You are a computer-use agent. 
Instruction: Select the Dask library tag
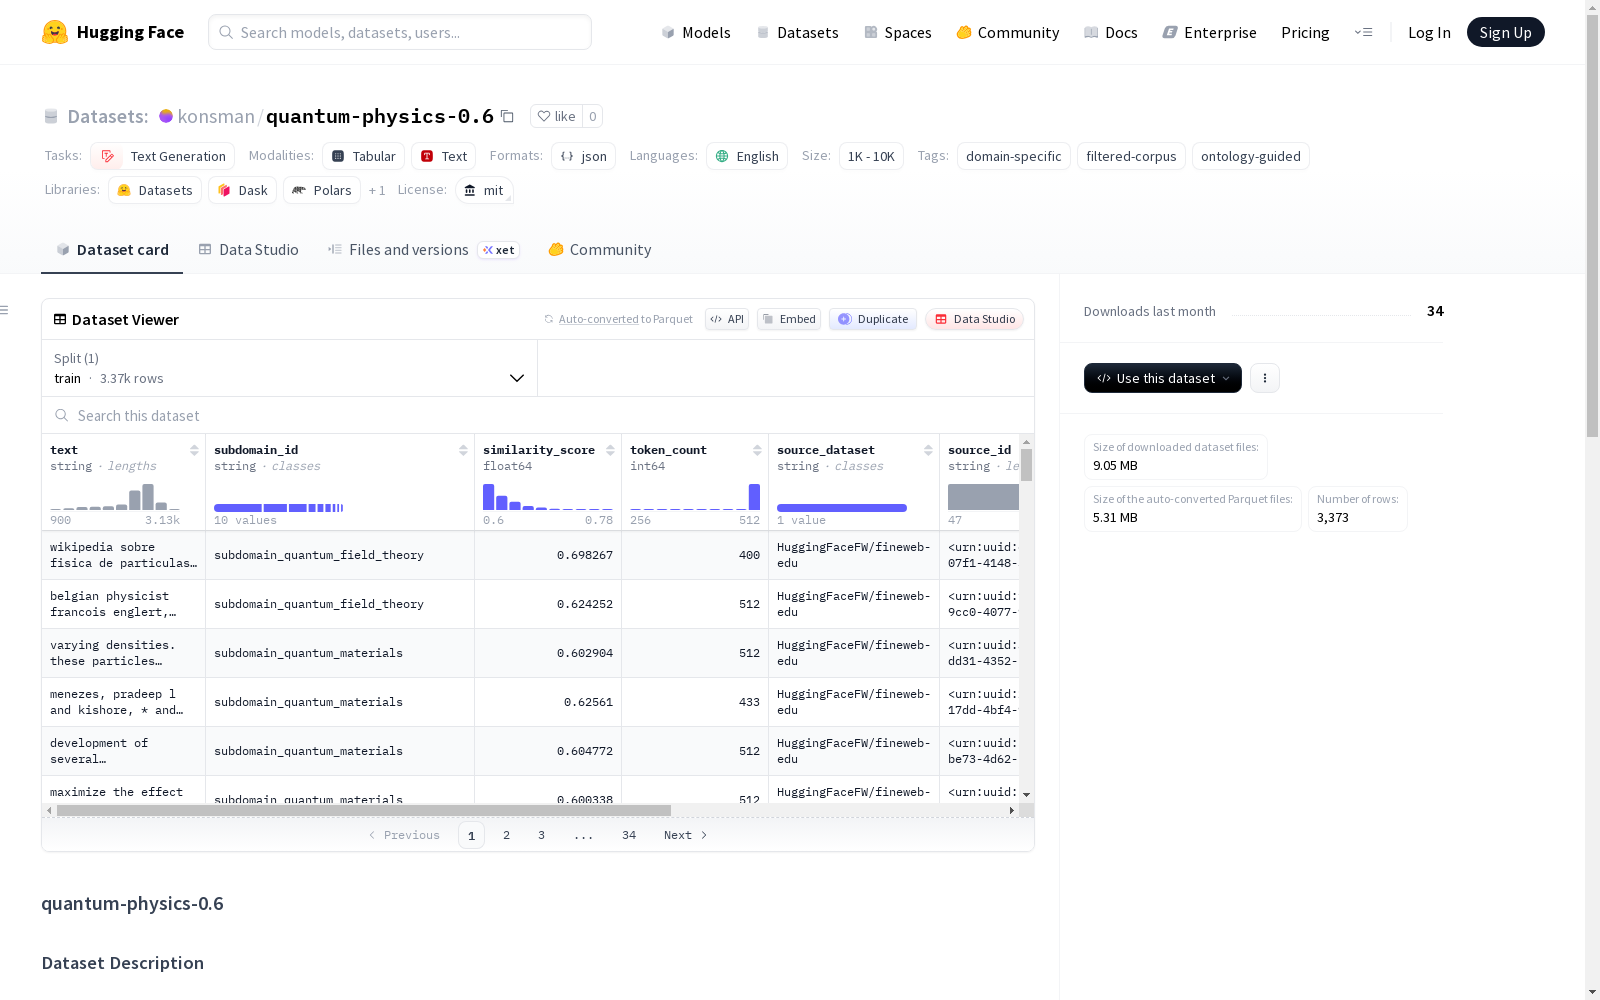coord(243,190)
